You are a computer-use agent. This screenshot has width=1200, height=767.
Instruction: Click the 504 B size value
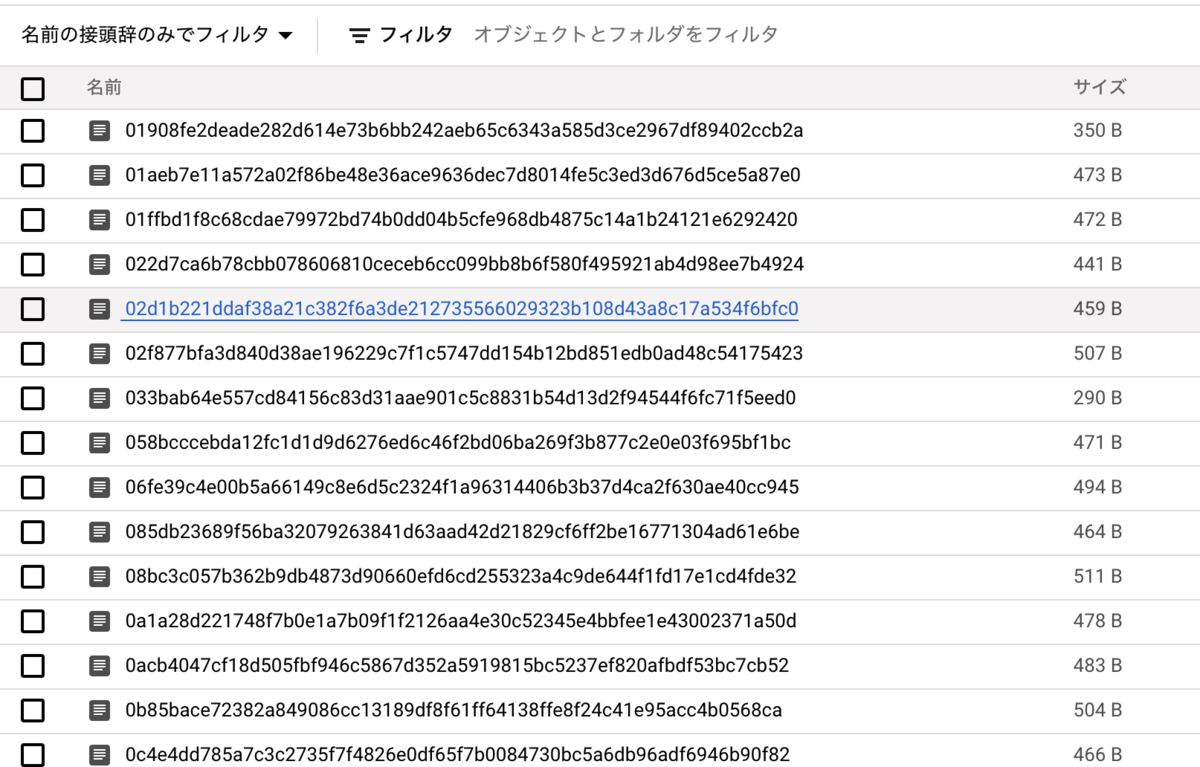1097,710
